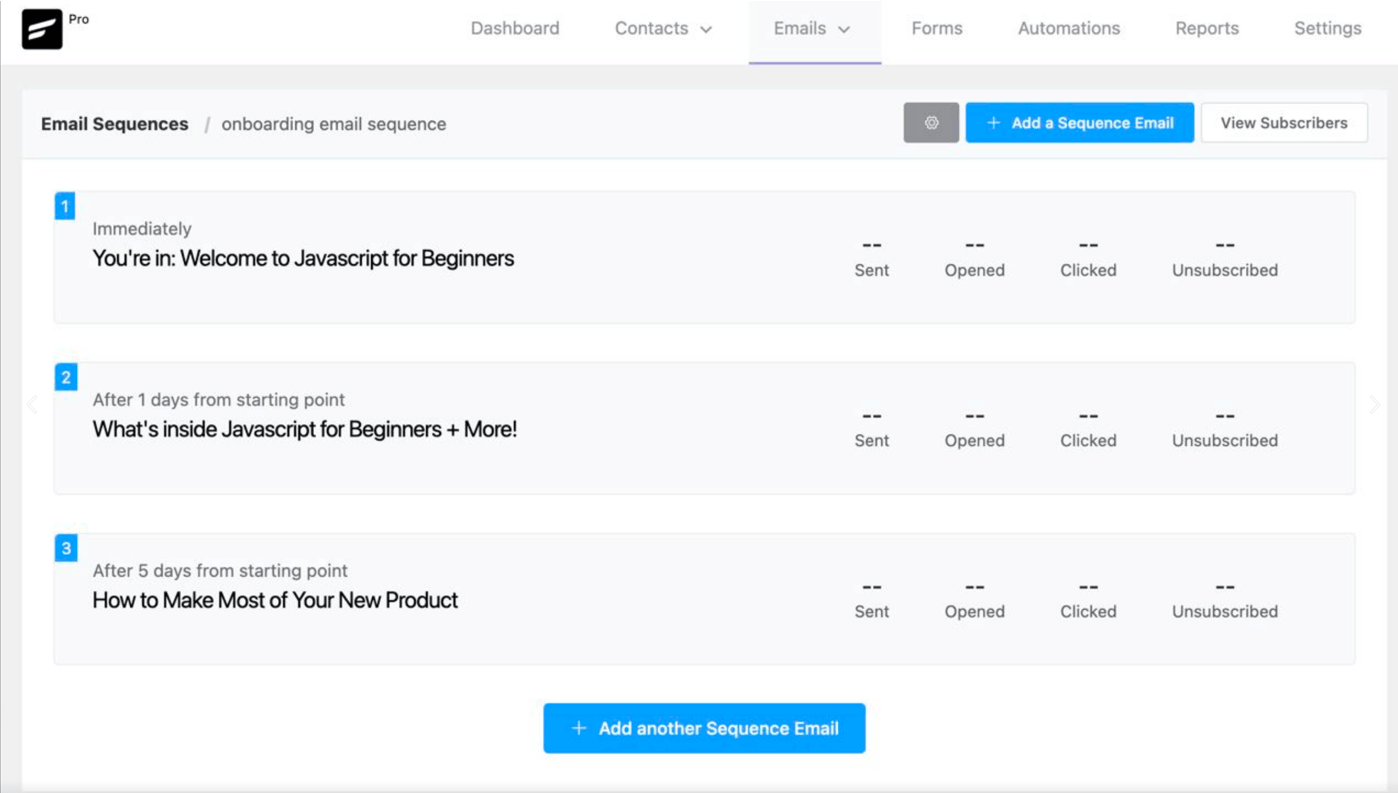The width and height of the screenshot is (1398, 793).
Task: Open the Automations section
Action: (1068, 28)
